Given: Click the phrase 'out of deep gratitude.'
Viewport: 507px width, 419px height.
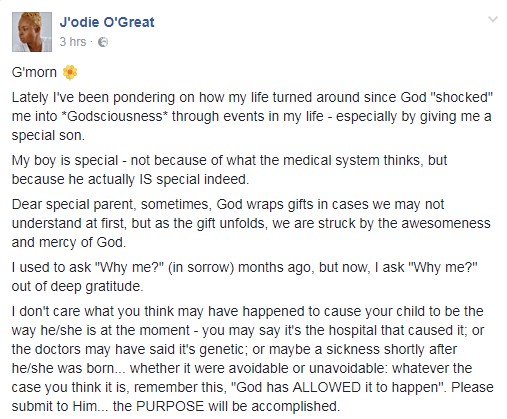Looking at the screenshot, I should pos(77,286).
